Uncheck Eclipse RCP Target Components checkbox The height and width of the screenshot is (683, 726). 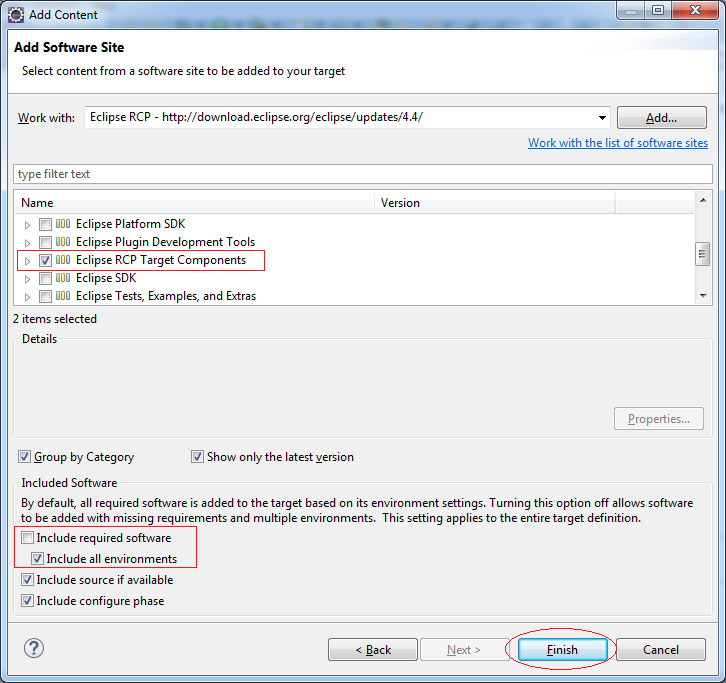[45, 260]
